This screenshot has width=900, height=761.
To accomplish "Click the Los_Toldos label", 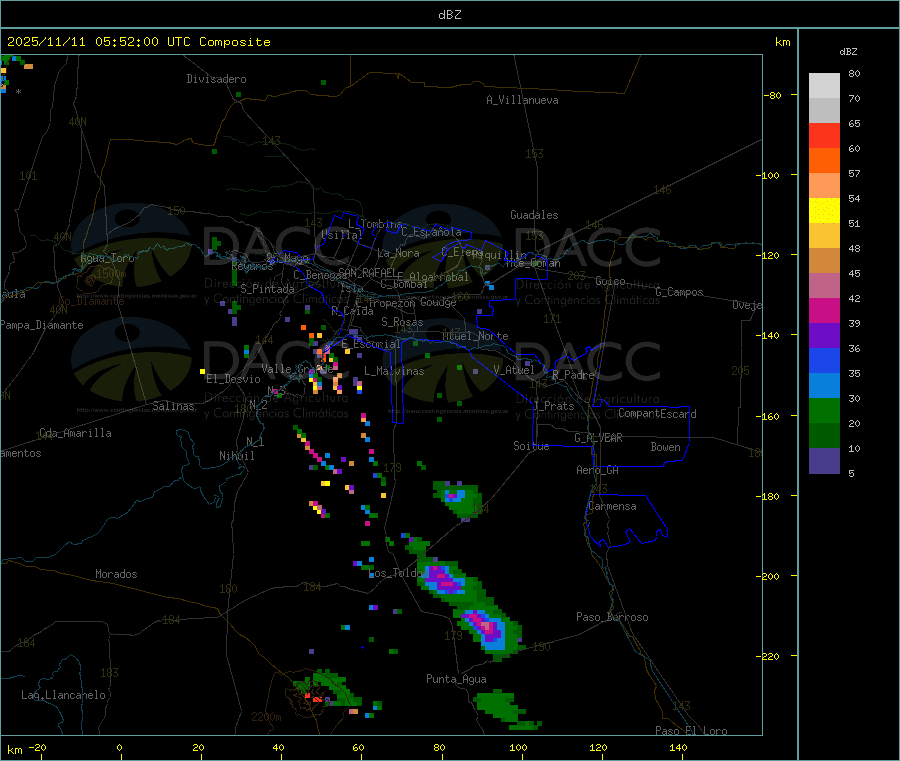I will [397, 573].
